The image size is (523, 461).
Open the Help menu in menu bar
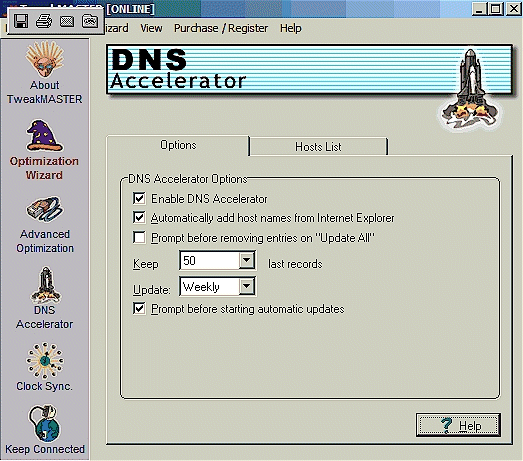291,28
